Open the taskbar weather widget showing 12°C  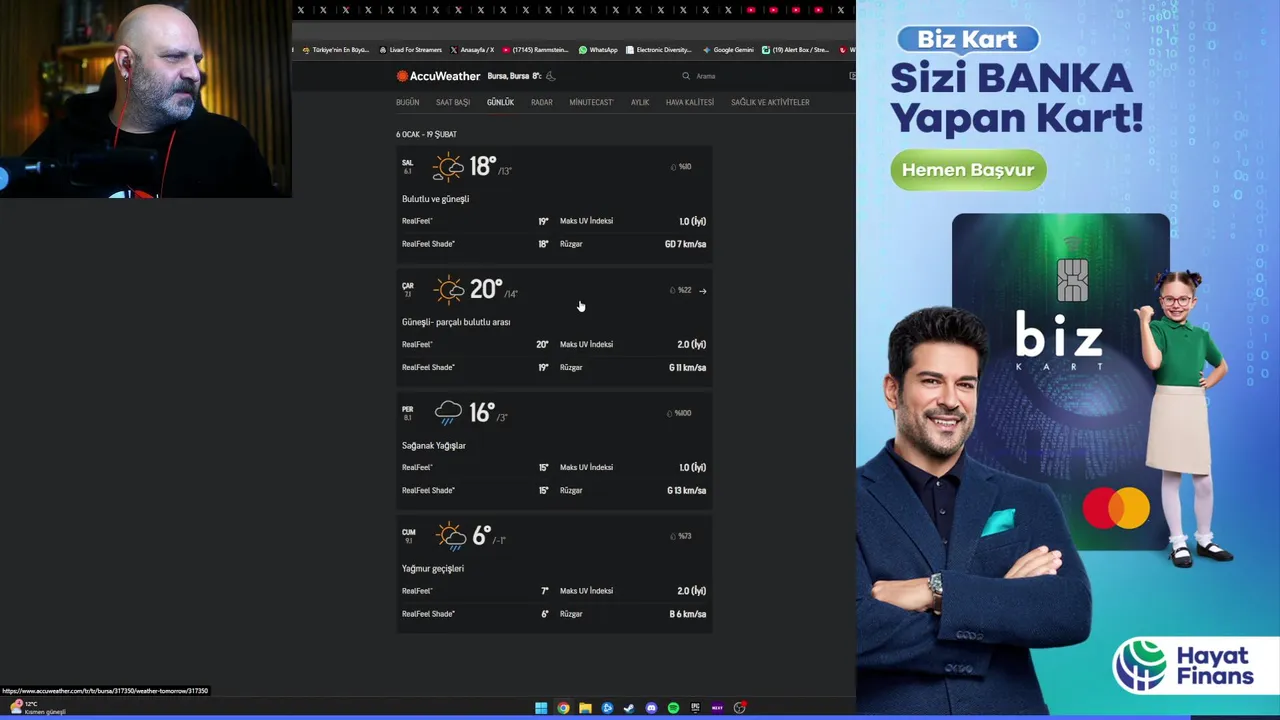click(36, 707)
